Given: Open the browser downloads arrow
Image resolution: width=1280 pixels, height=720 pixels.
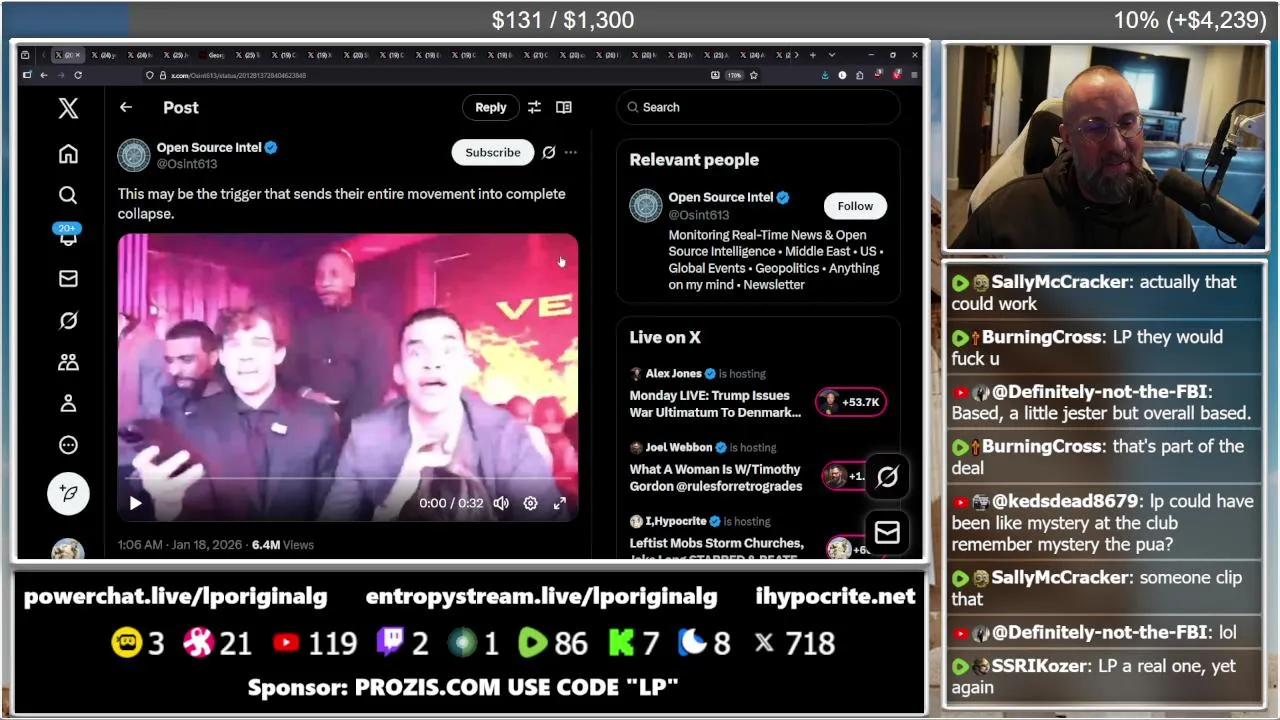Looking at the screenshot, I should (825, 75).
